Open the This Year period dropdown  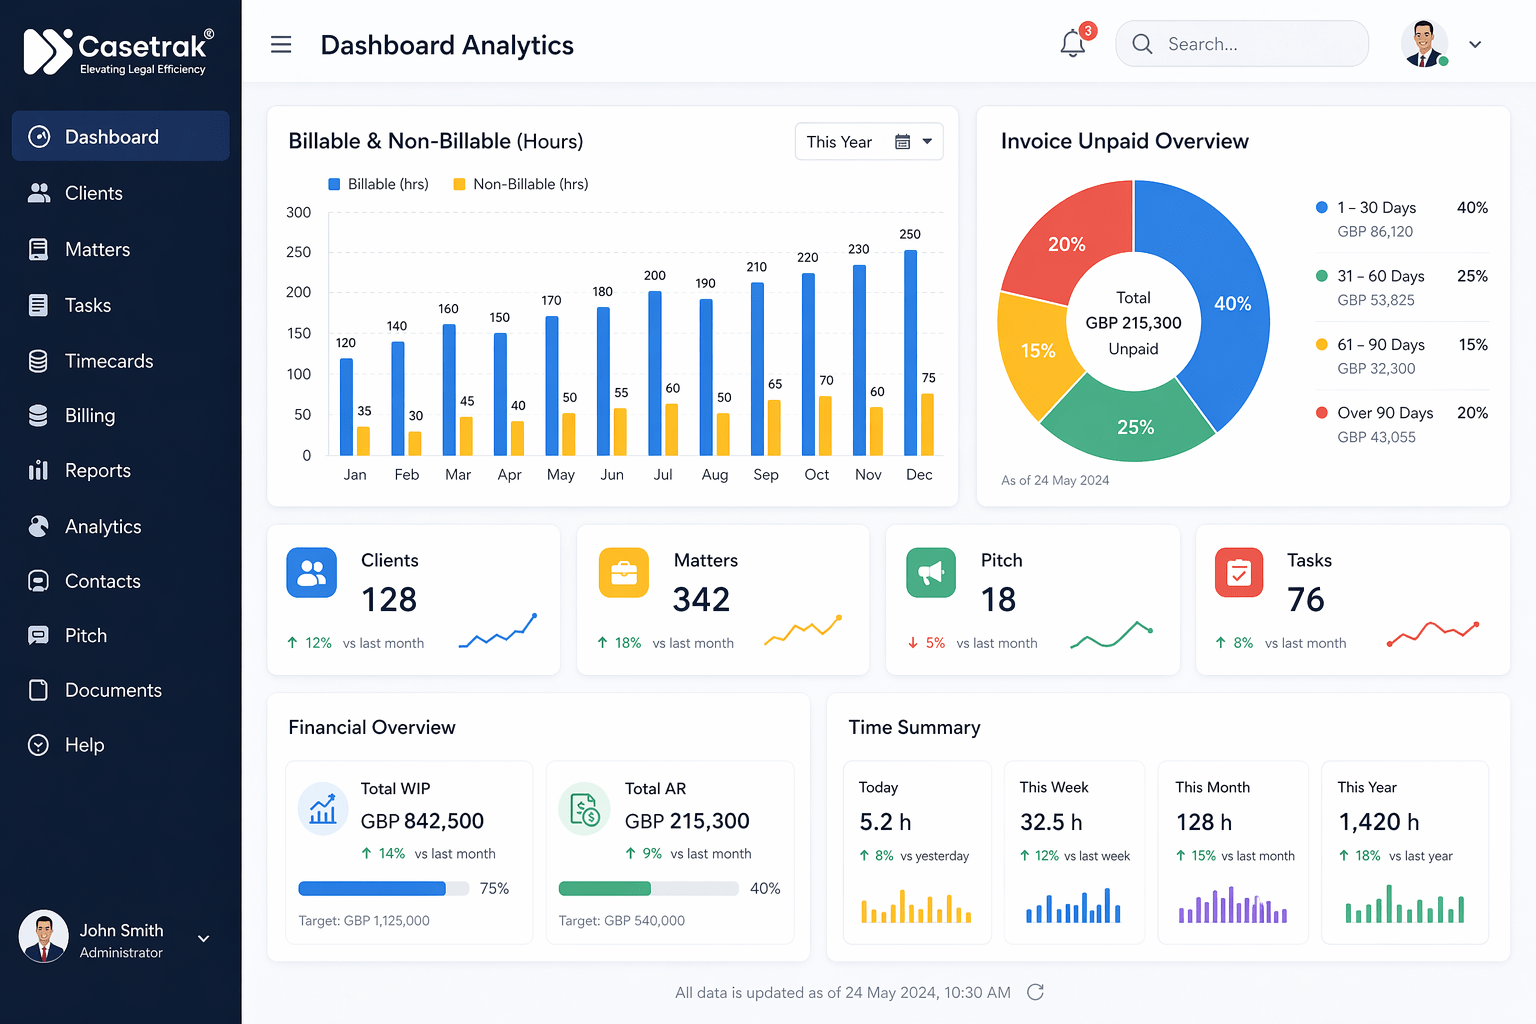[868, 142]
